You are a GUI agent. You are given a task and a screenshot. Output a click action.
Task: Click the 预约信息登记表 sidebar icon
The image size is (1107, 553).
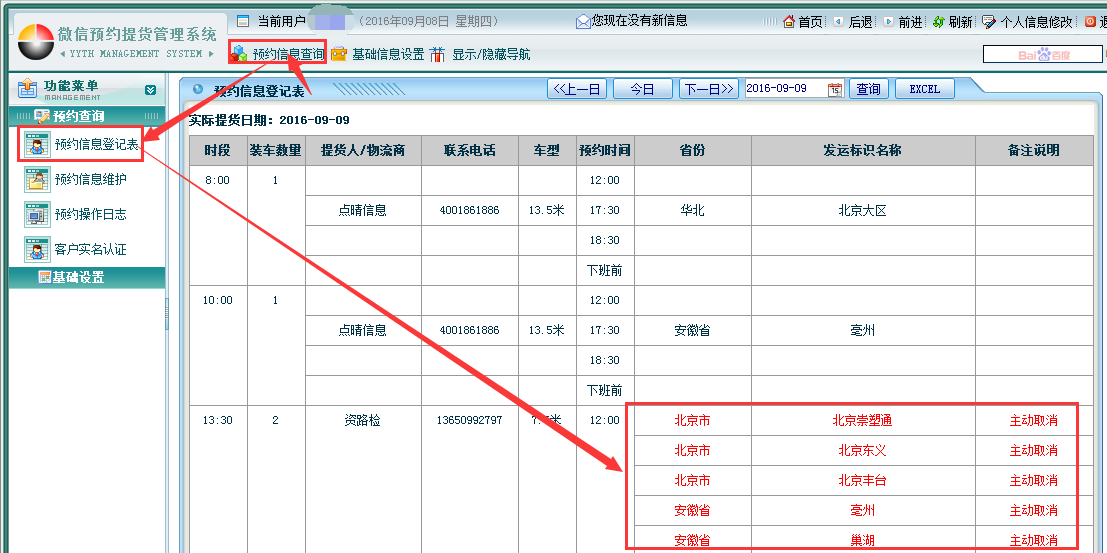click(x=37, y=145)
